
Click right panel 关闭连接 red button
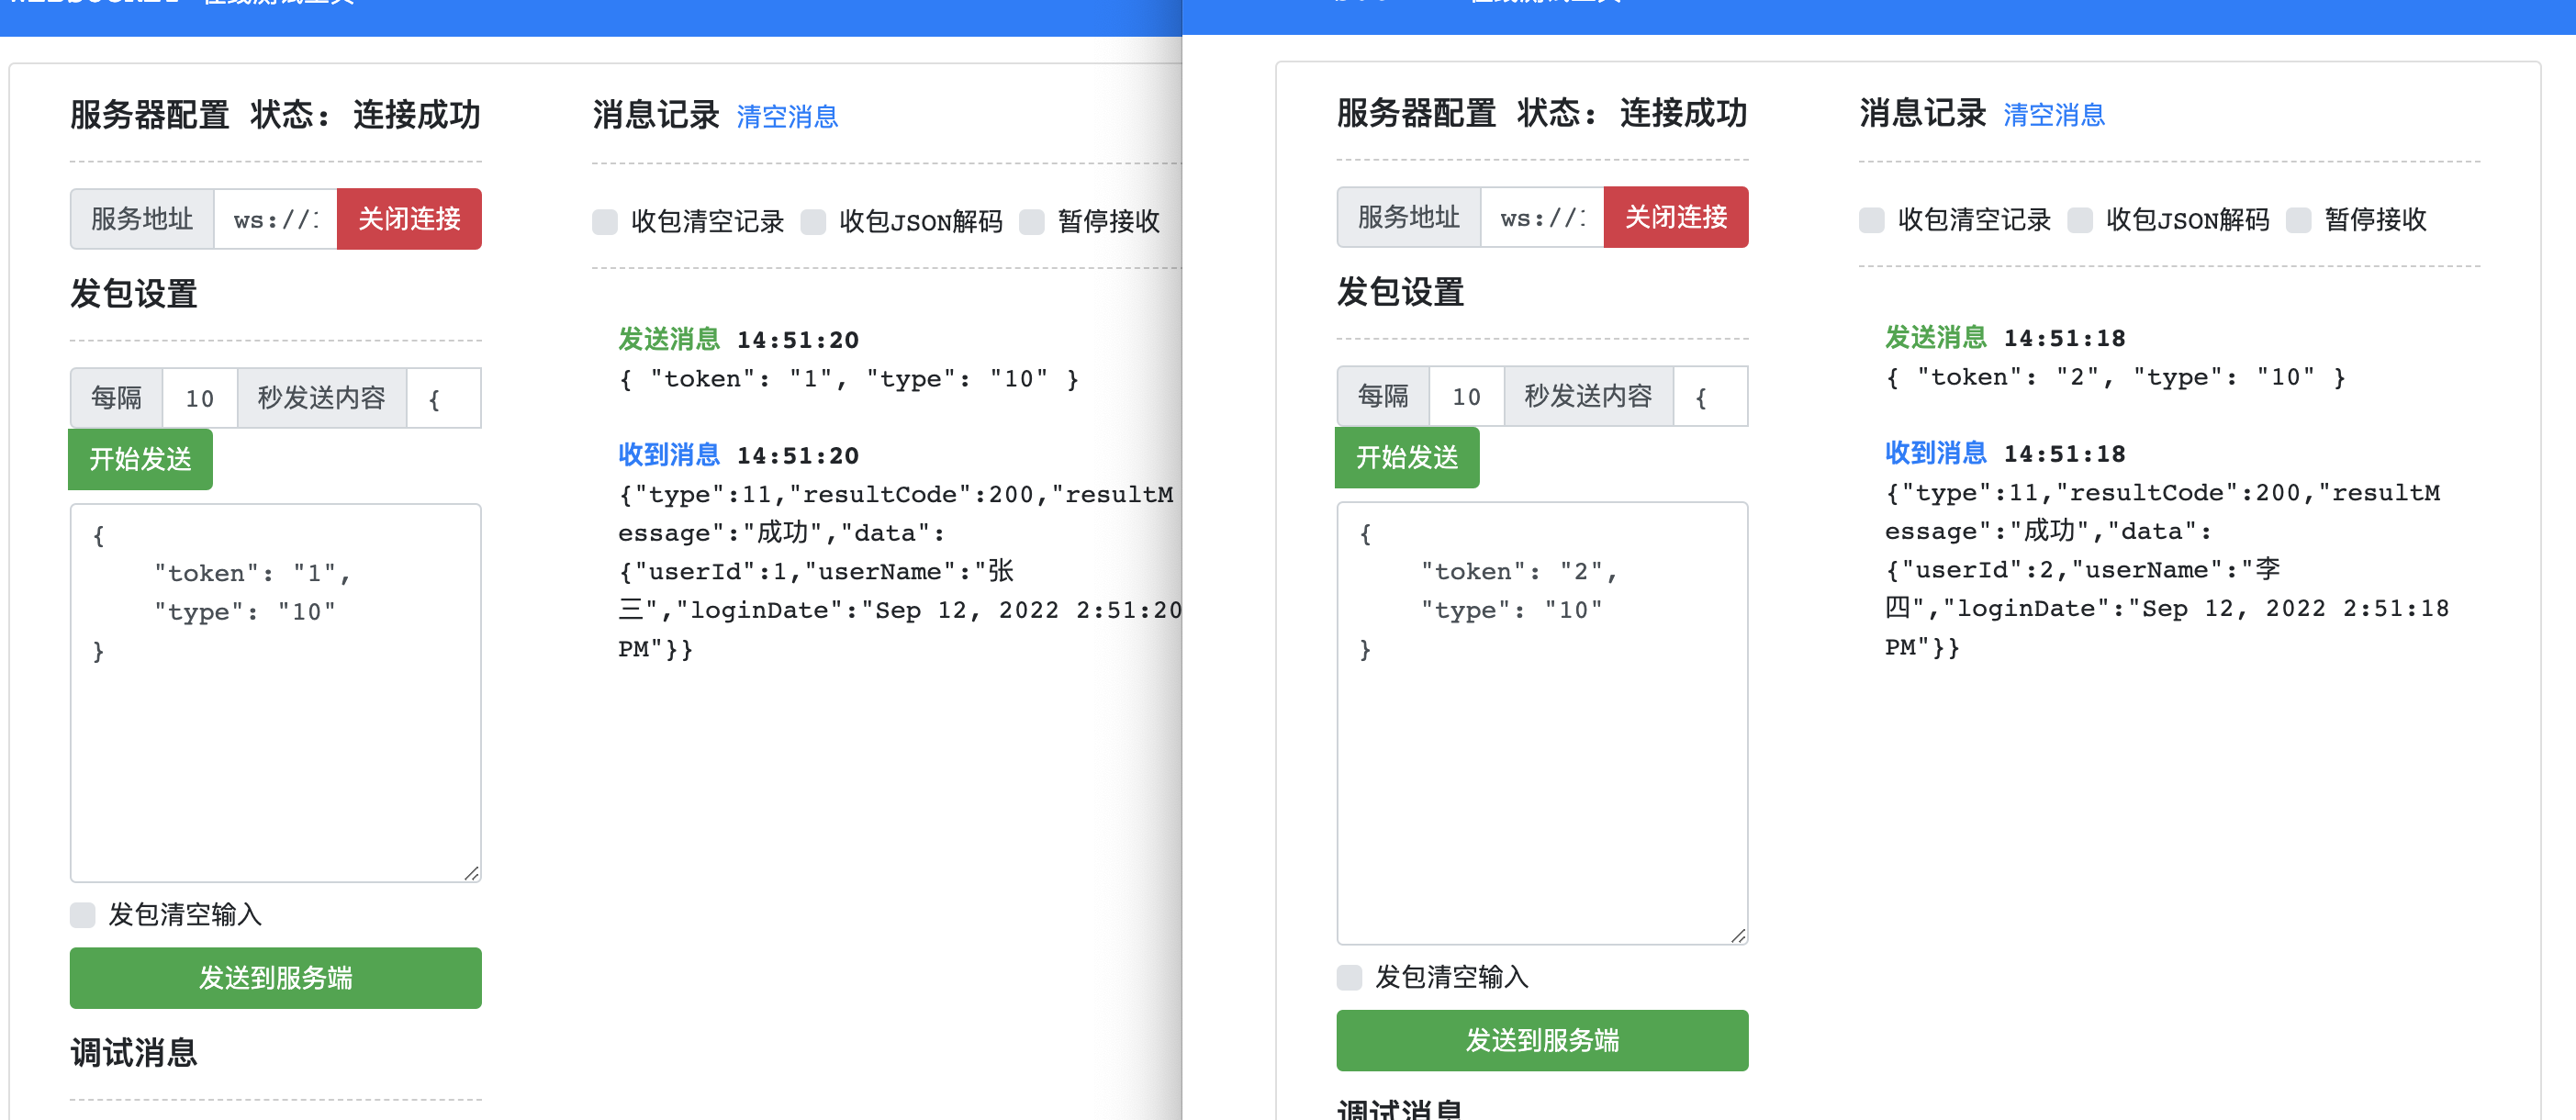pyautogui.click(x=1676, y=217)
